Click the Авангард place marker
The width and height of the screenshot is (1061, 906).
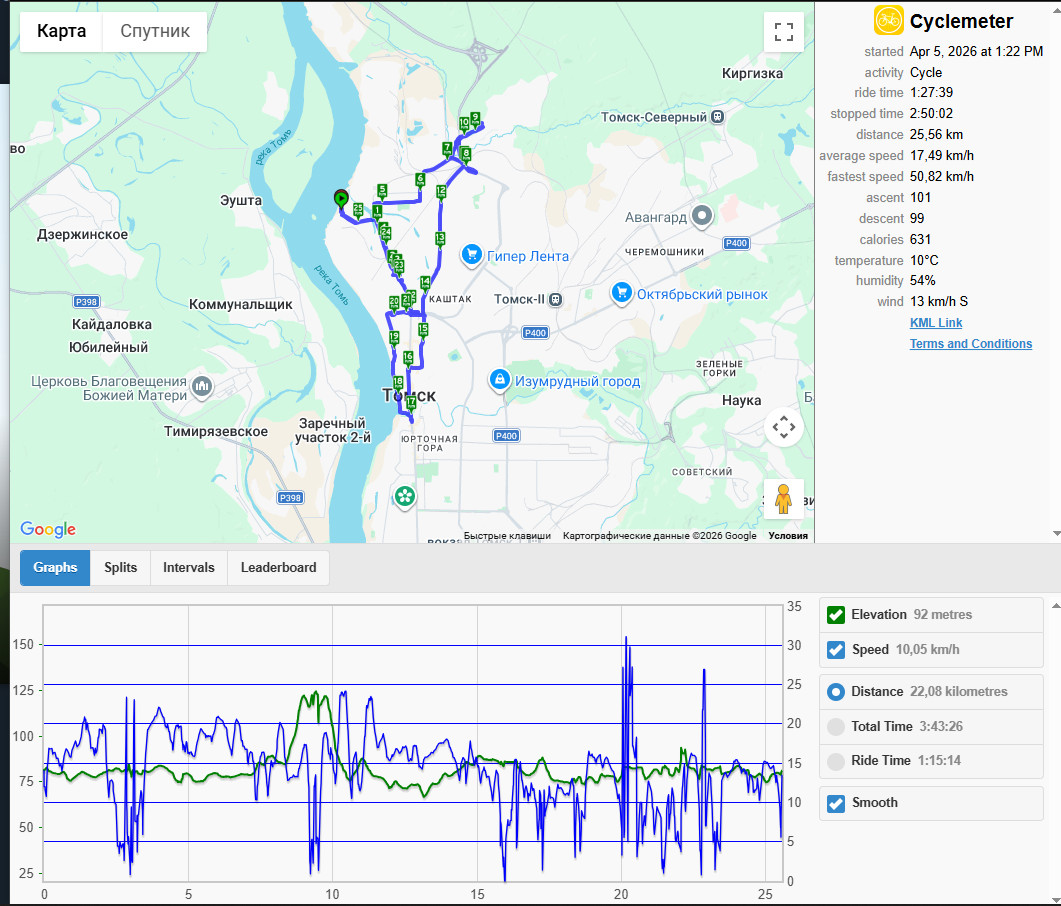coord(702,217)
